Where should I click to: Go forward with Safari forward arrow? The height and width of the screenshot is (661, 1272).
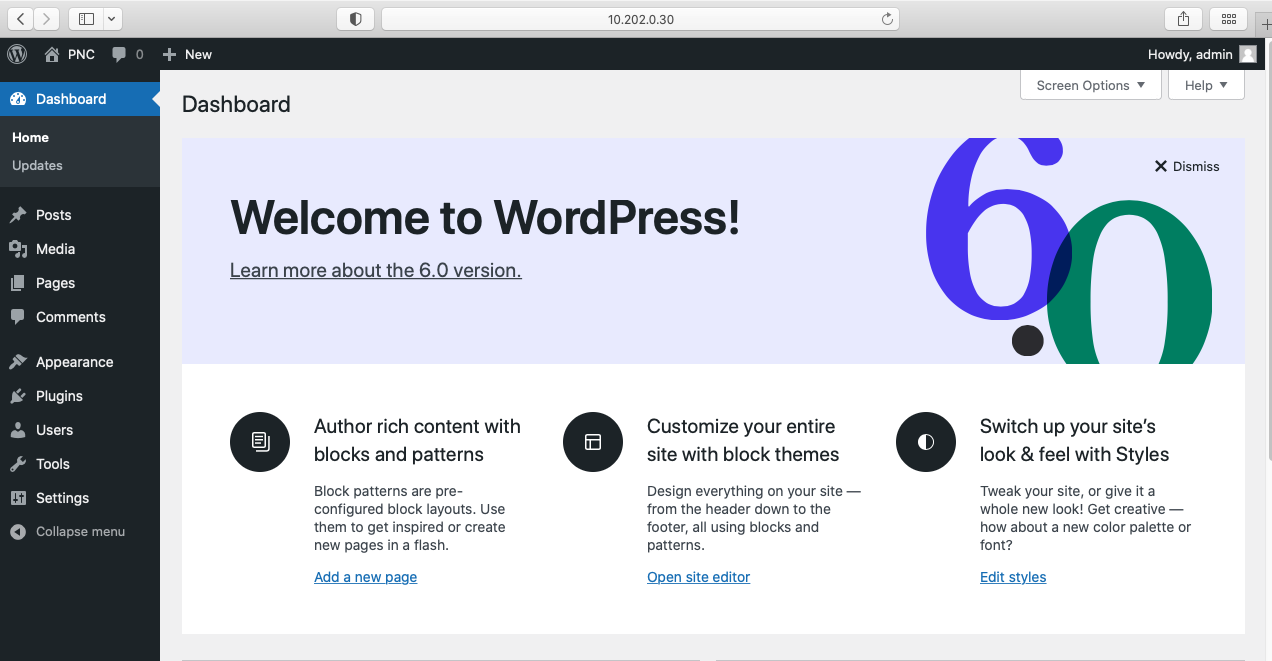pyautogui.click(x=47, y=19)
